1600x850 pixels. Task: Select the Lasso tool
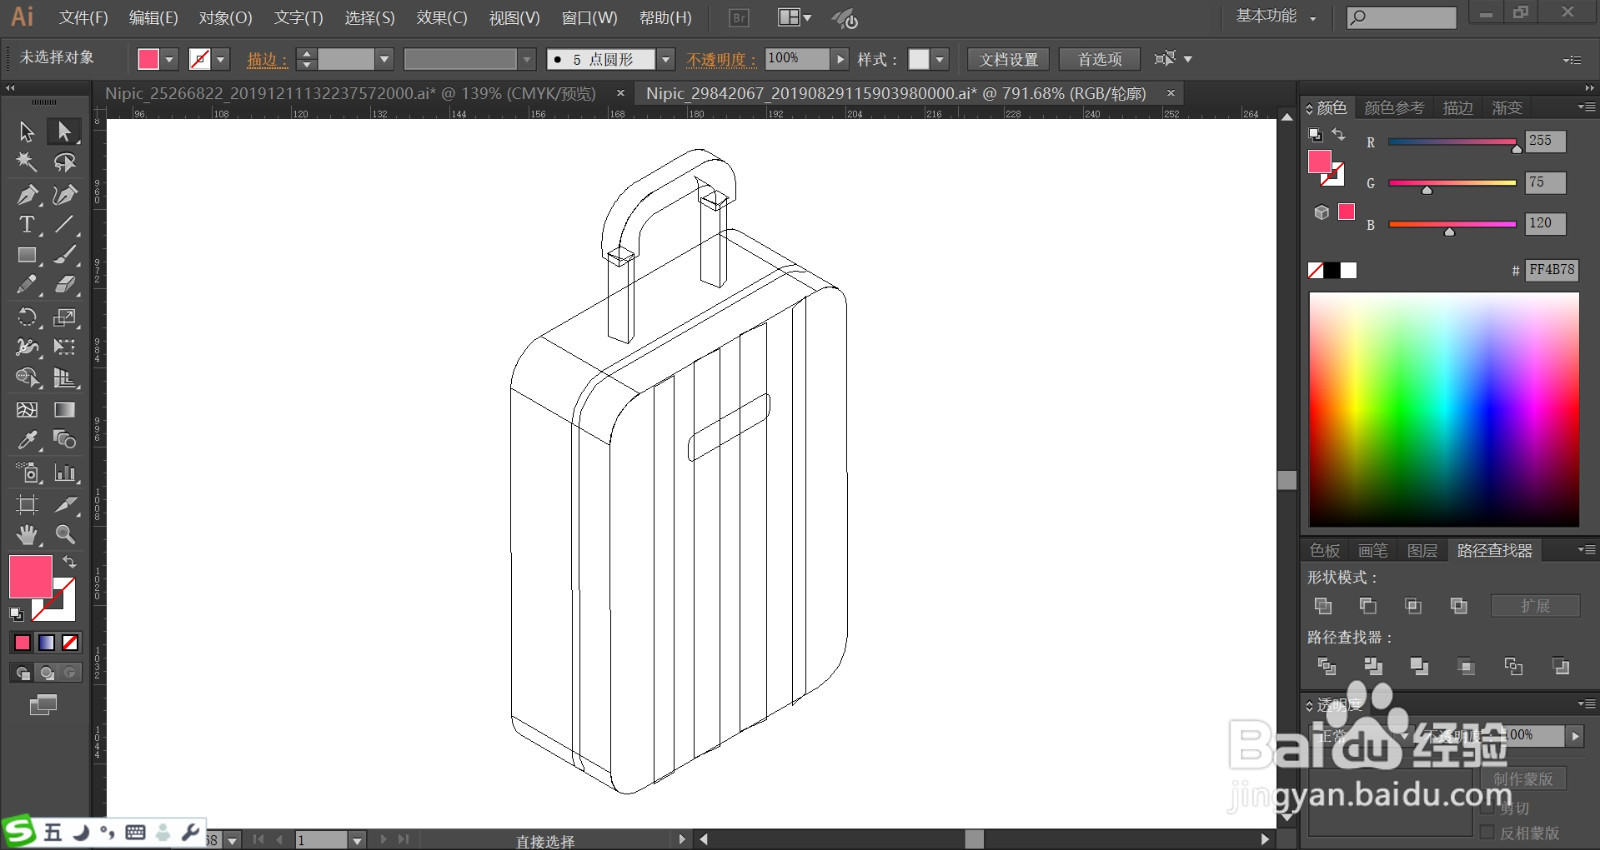[x=64, y=162]
